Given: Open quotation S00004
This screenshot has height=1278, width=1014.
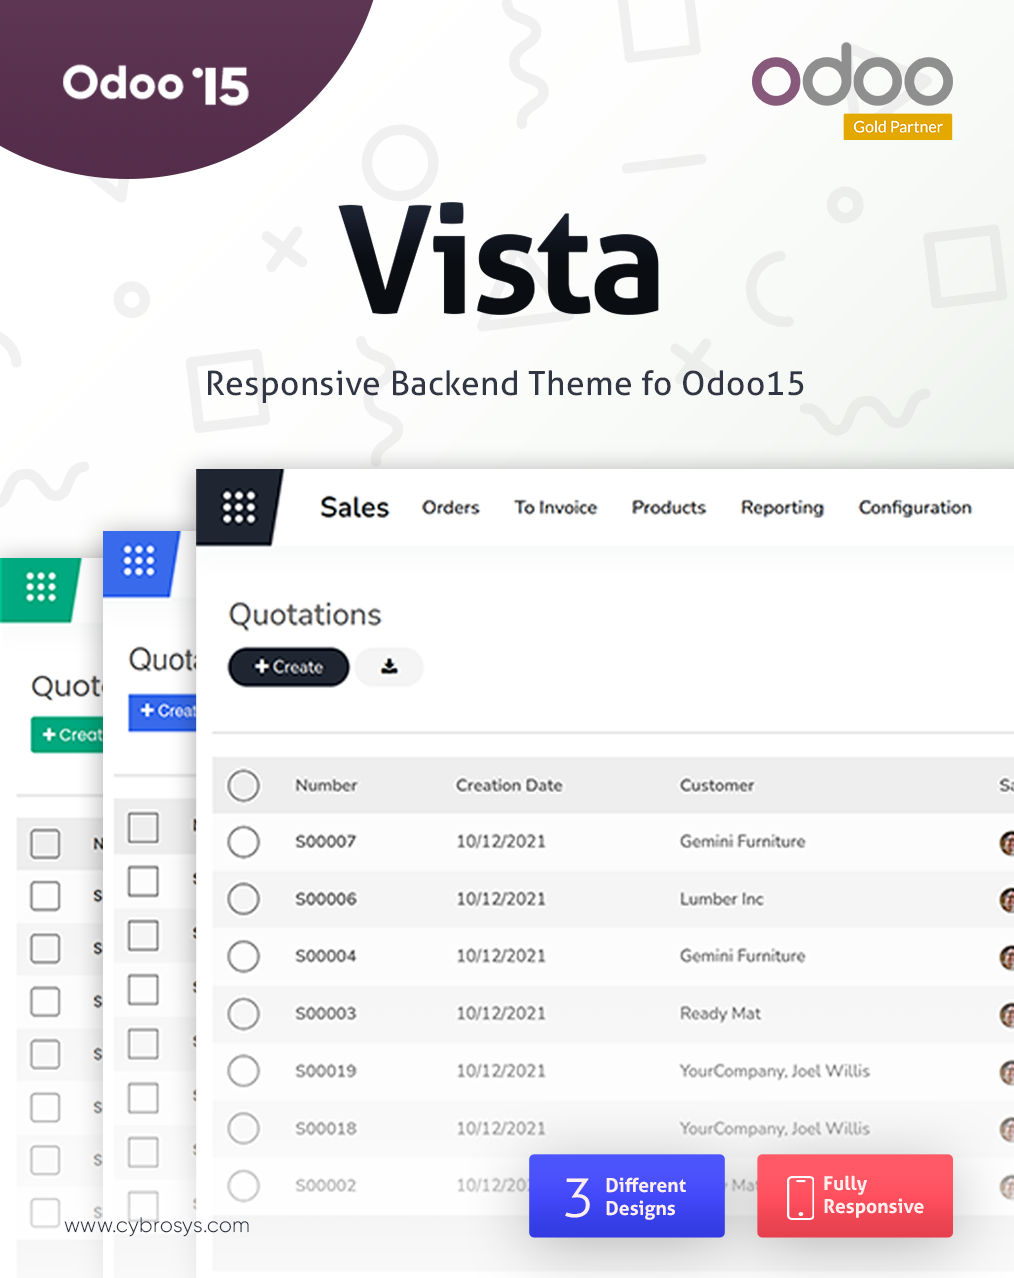Looking at the screenshot, I should click(x=325, y=956).
